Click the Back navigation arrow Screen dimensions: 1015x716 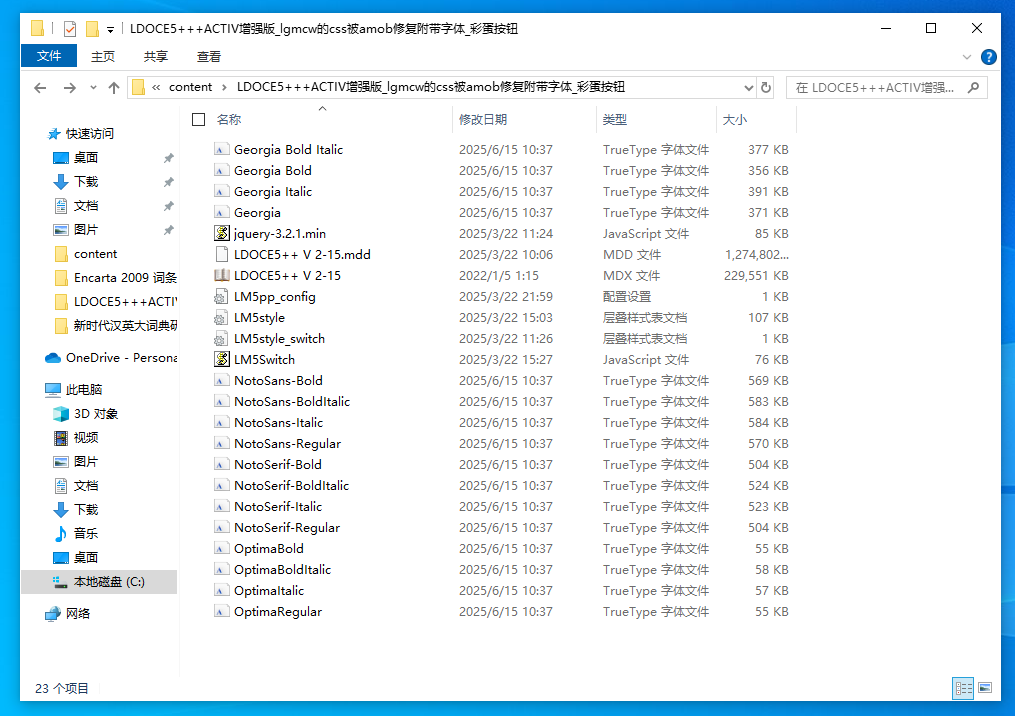(40, 87)
